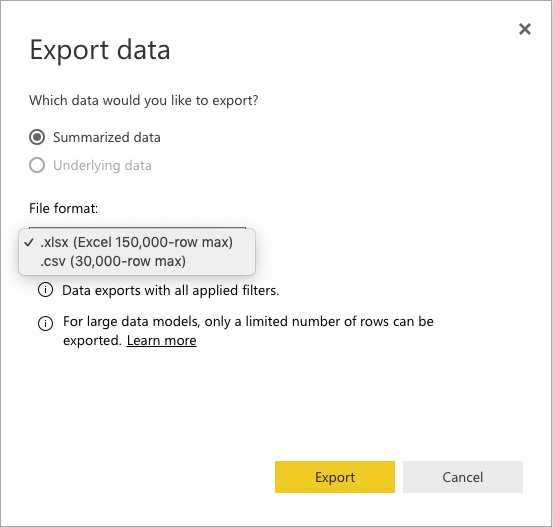Click the yellow Export button
The height and width of the screenshot is (527, 553).
click(x=335, y=477)
